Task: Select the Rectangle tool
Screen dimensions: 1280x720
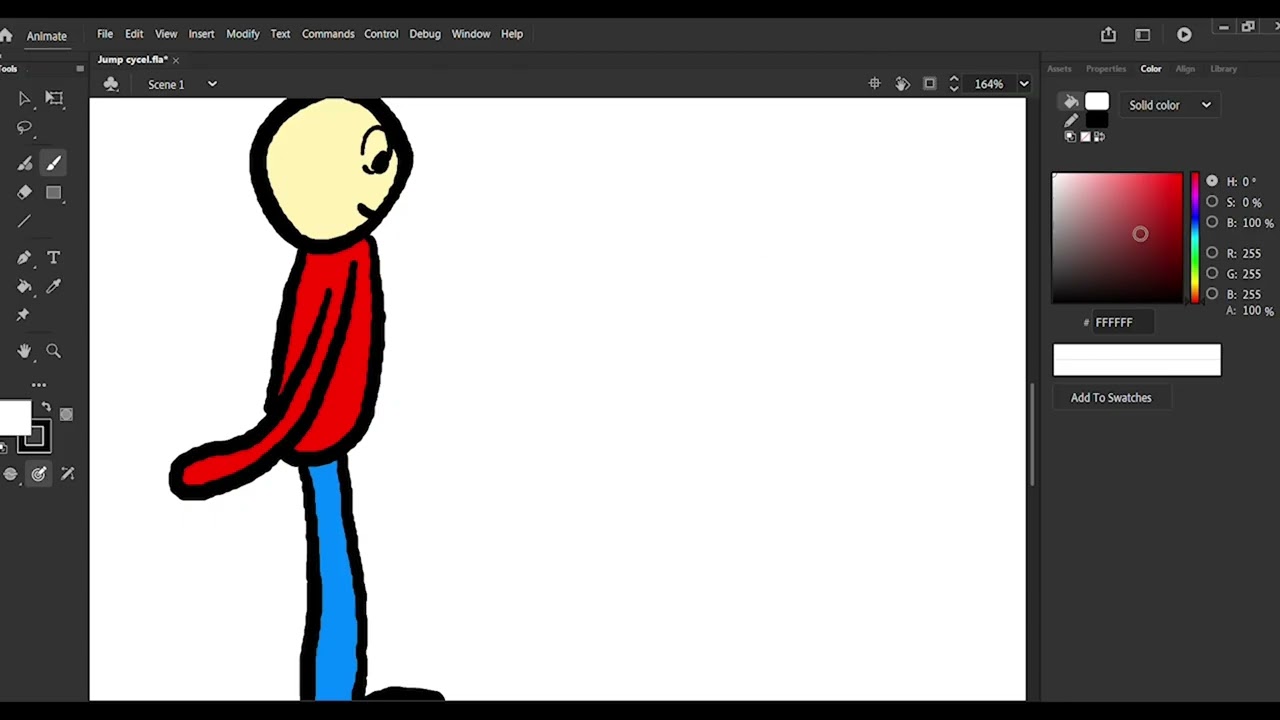Action: pyautogui.click(x=54, y=192)
